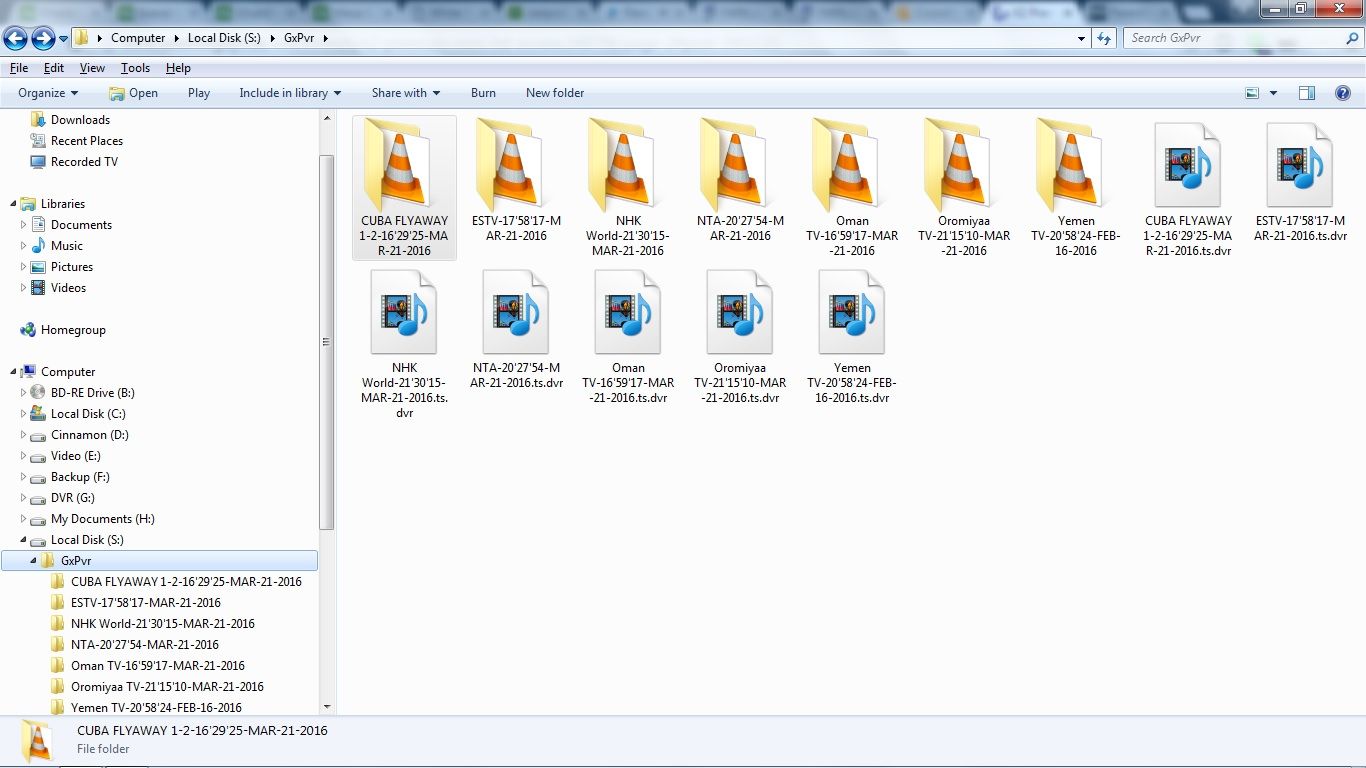The height and width of the screenshot is (768, 1366).
Task: Click the Play toolbar button
Action: click(199, 93)
